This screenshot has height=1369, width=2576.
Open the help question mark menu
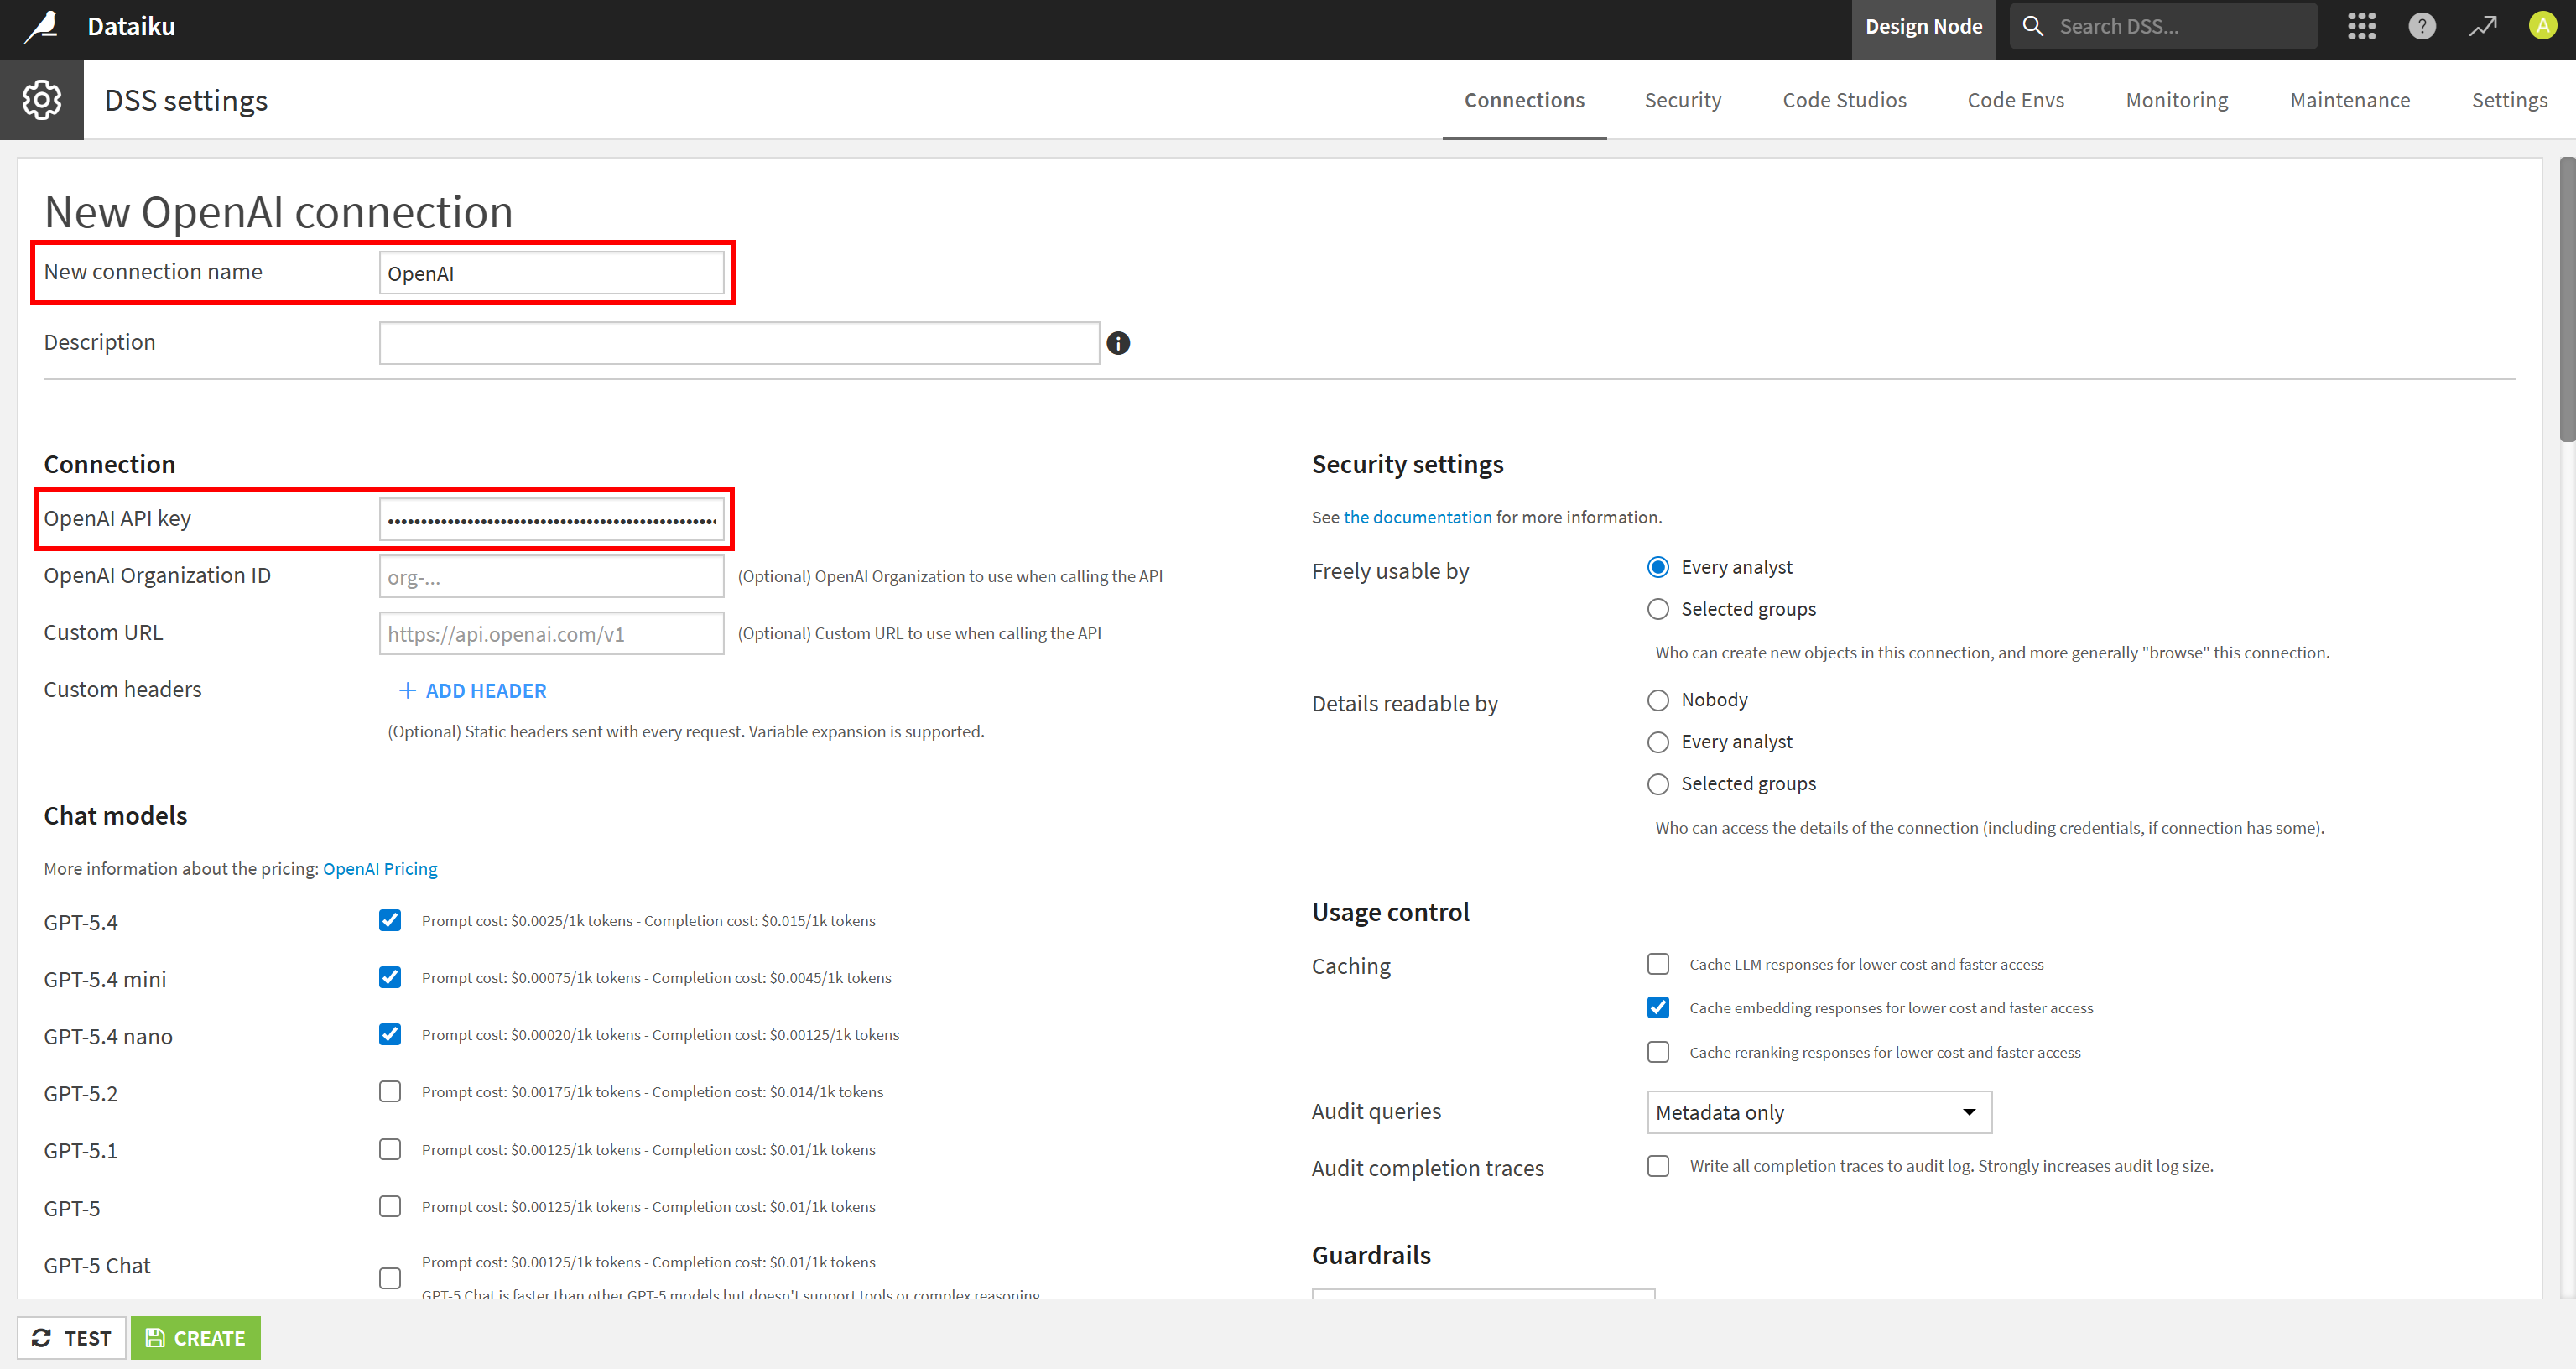pos(2421,27)
